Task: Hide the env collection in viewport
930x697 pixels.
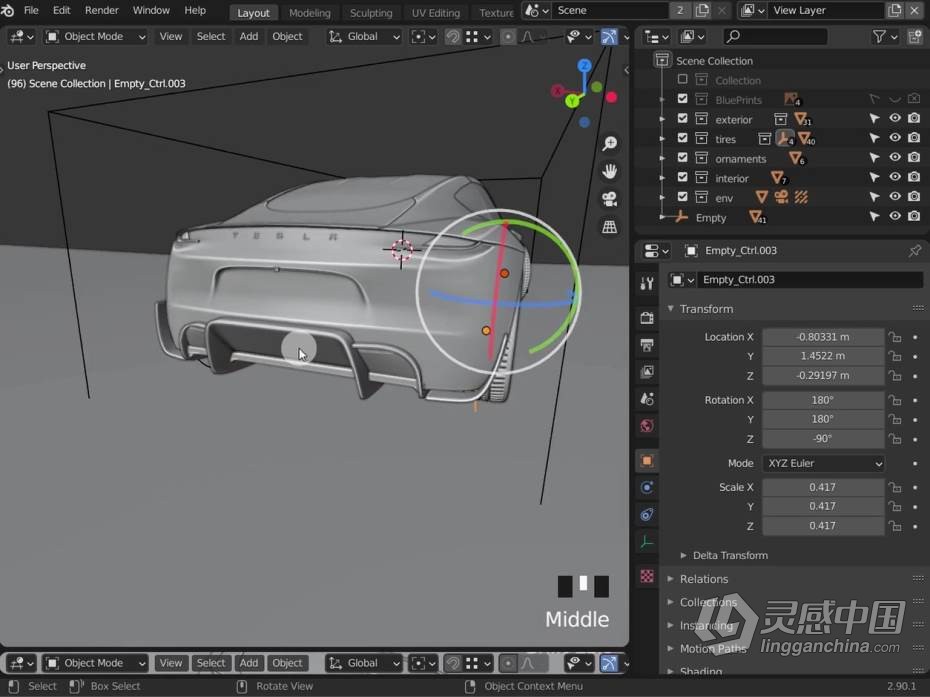Action: (x=894, y=197)
